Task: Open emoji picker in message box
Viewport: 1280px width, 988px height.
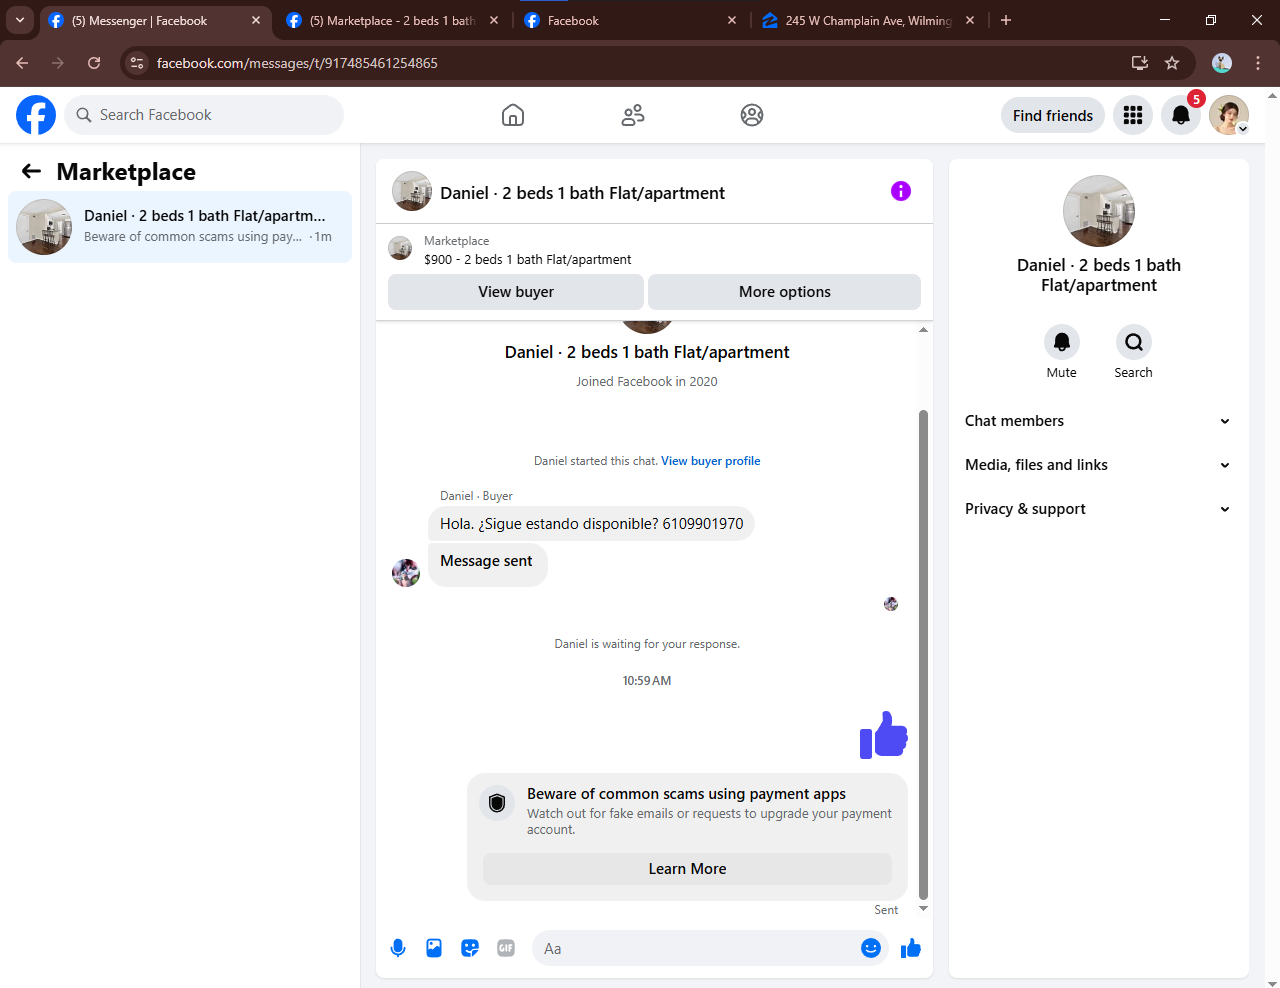Action: click(871, 948)
